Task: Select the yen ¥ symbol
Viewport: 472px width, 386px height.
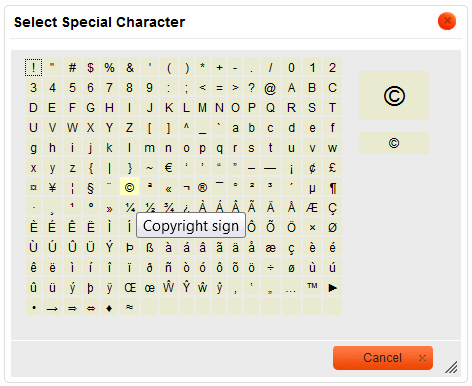Action: coord(52,188)
